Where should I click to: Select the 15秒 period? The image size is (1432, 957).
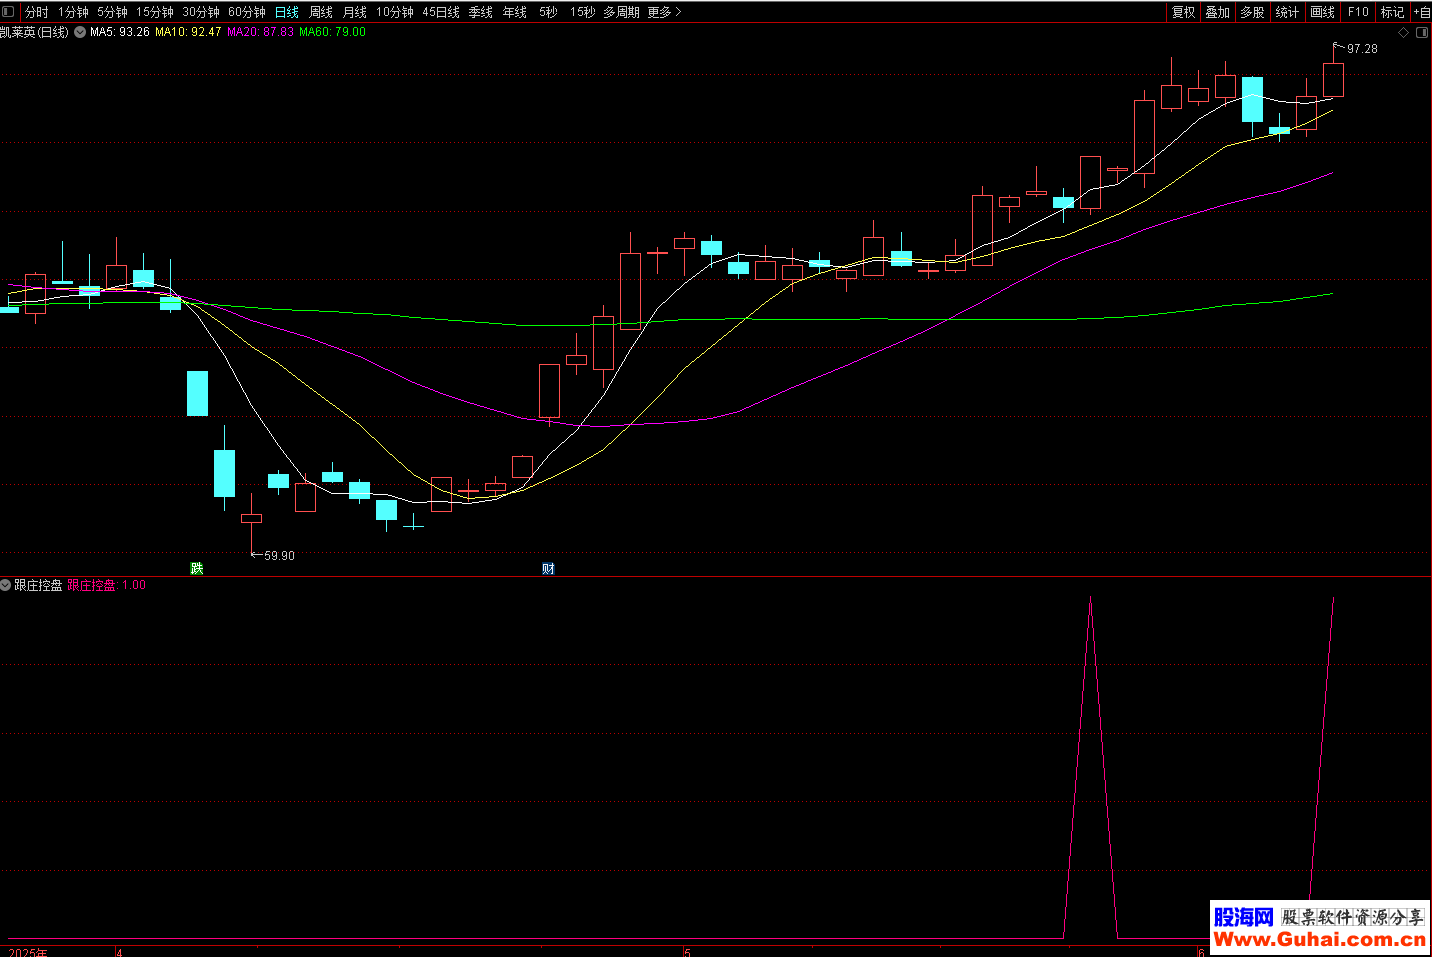[x=582, y=12]
